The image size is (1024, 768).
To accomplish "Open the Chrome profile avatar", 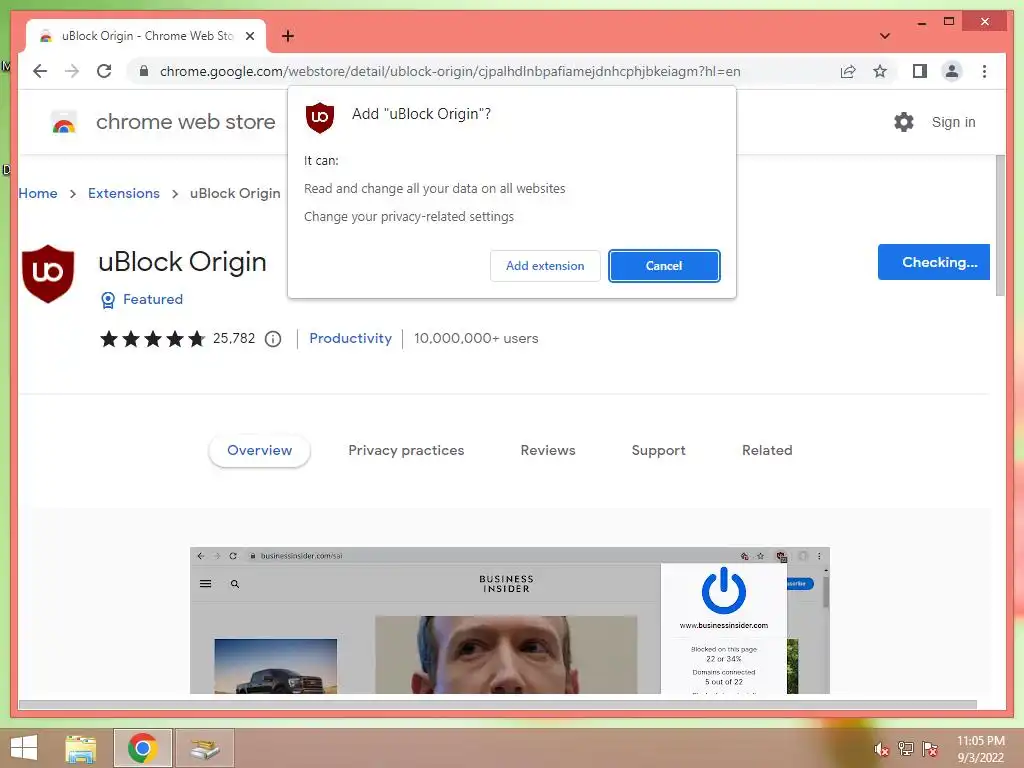I will point(952,71).
